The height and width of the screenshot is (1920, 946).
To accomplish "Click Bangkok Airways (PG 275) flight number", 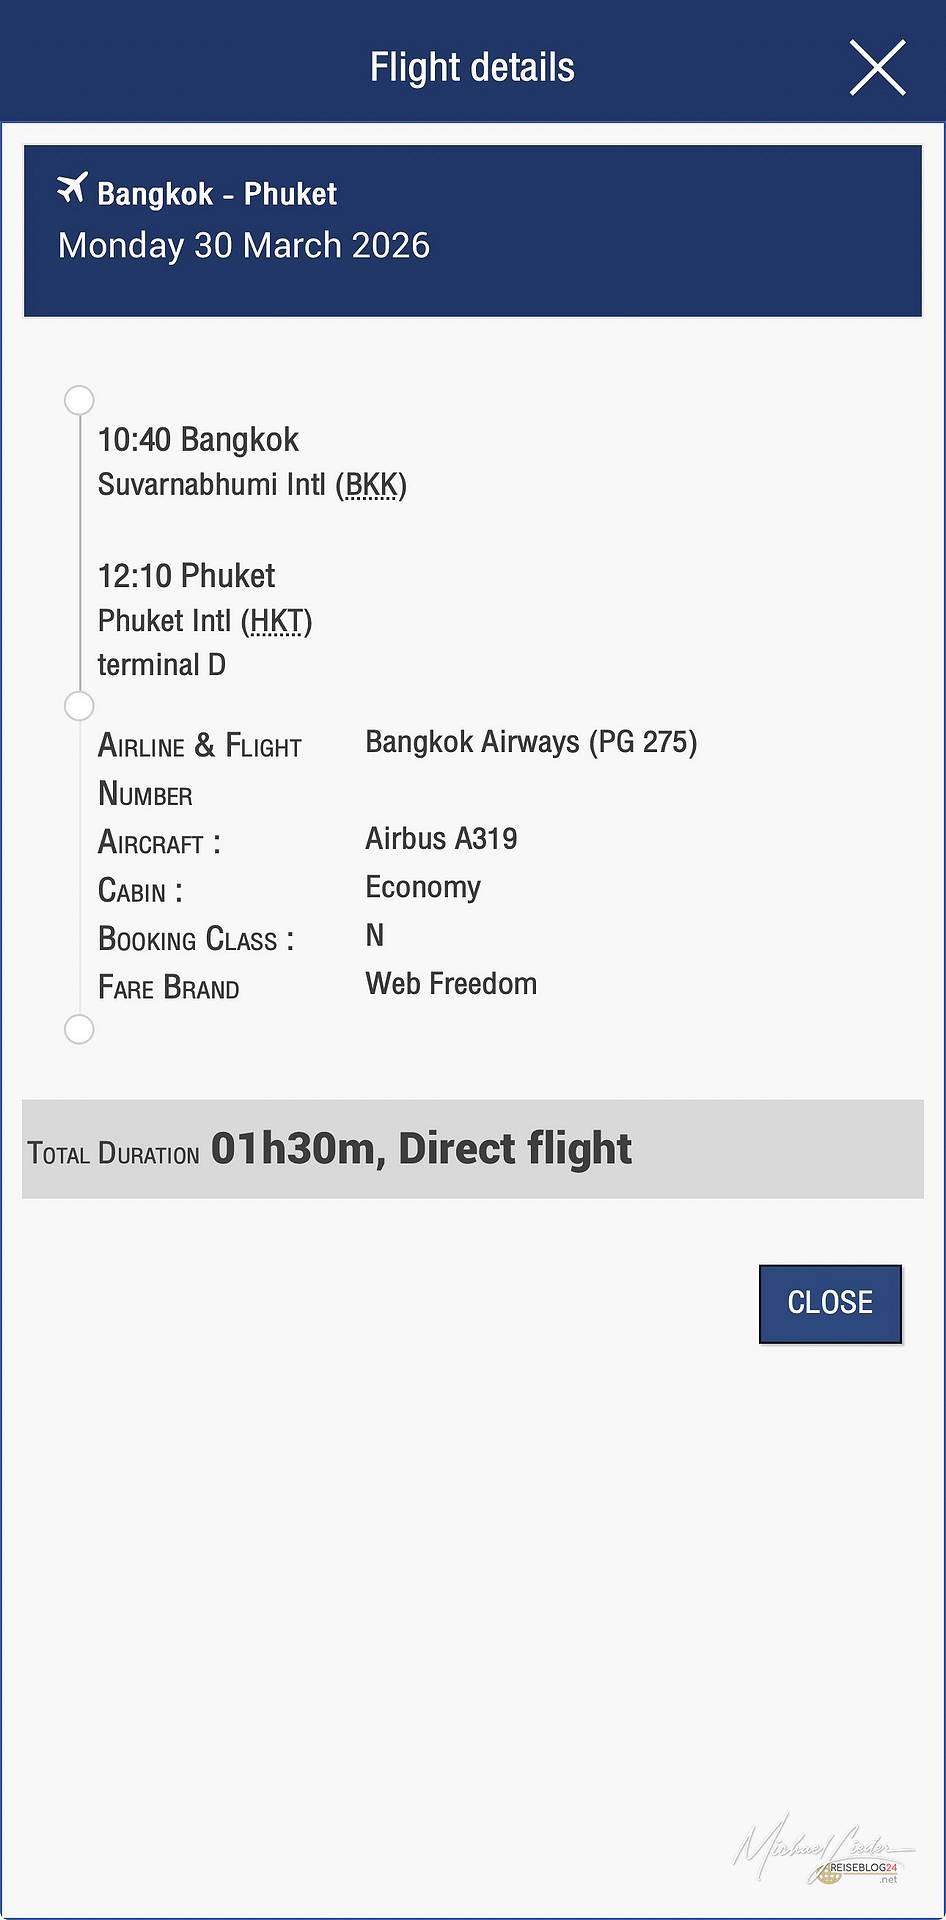I will [x=531, y=742].
